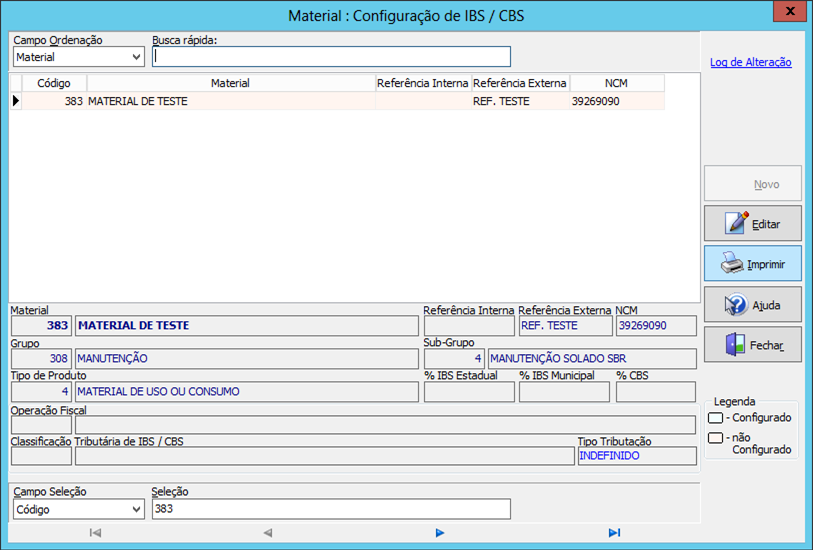Sort by the Código column header
Image resolution: width=813 pixels, height=551 pixels.
[x=54, y=83]
